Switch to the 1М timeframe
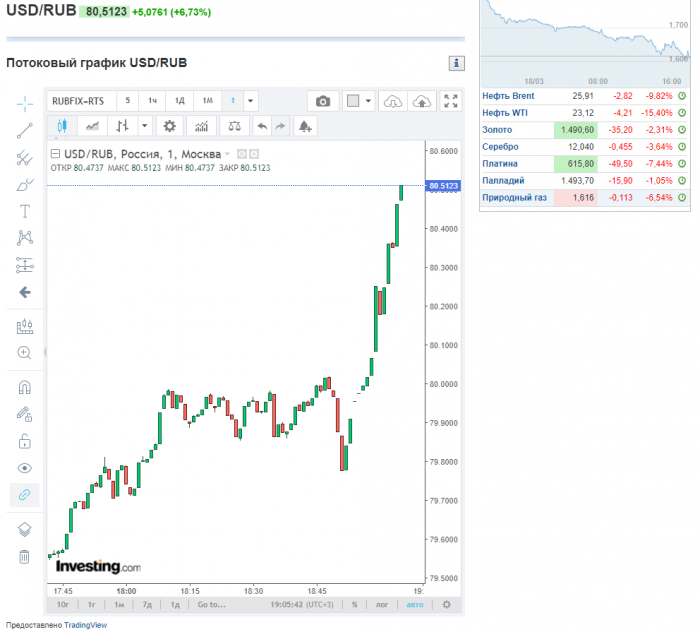The height and width of the screenshot is (632, 700). point(206,101)
